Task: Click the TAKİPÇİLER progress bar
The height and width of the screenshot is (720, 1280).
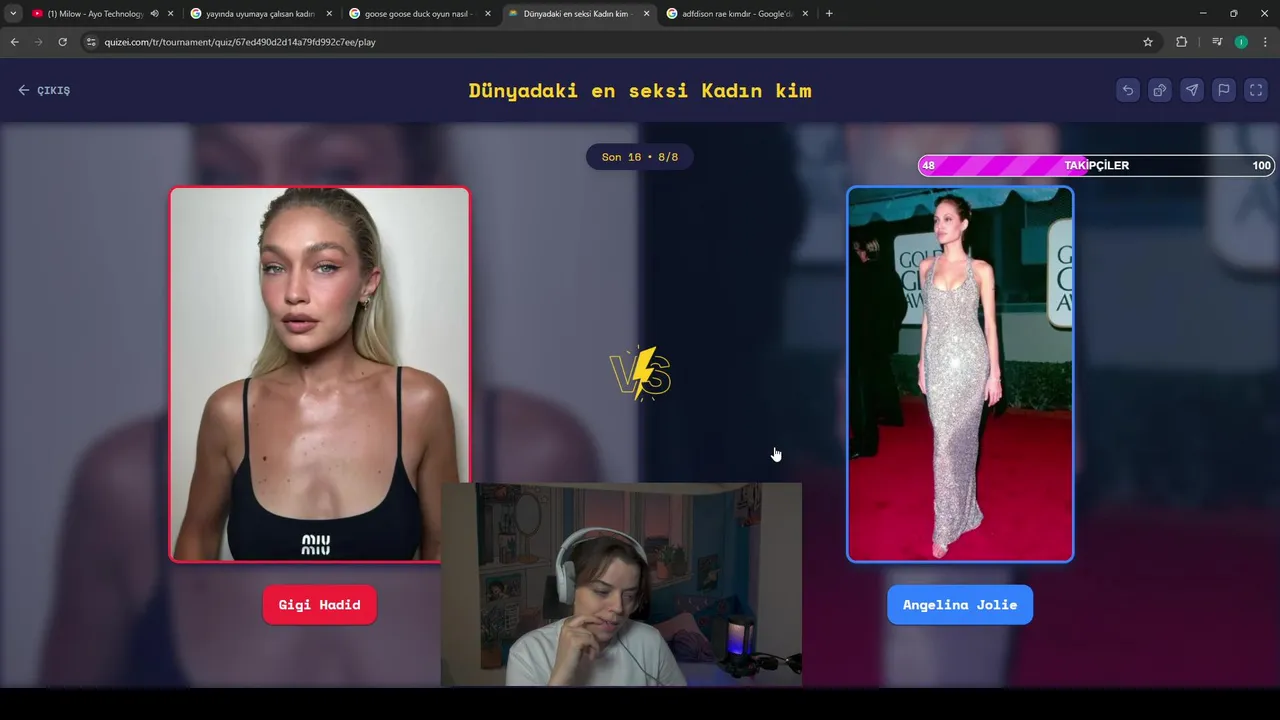Action: pos(1096,166)
